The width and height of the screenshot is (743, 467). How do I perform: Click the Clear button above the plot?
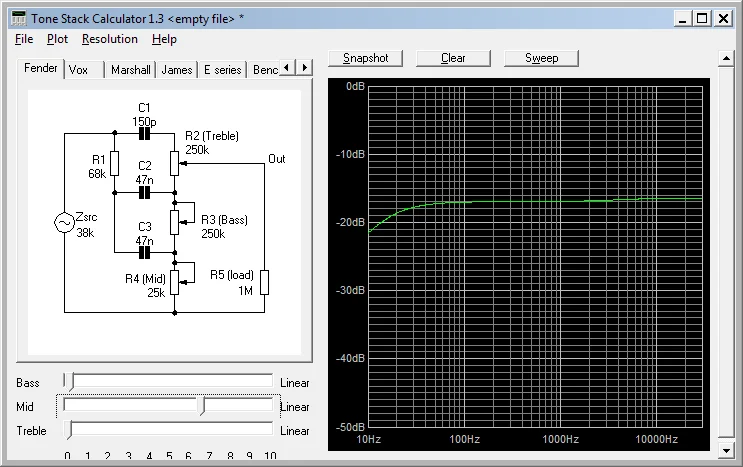[453, 58]
